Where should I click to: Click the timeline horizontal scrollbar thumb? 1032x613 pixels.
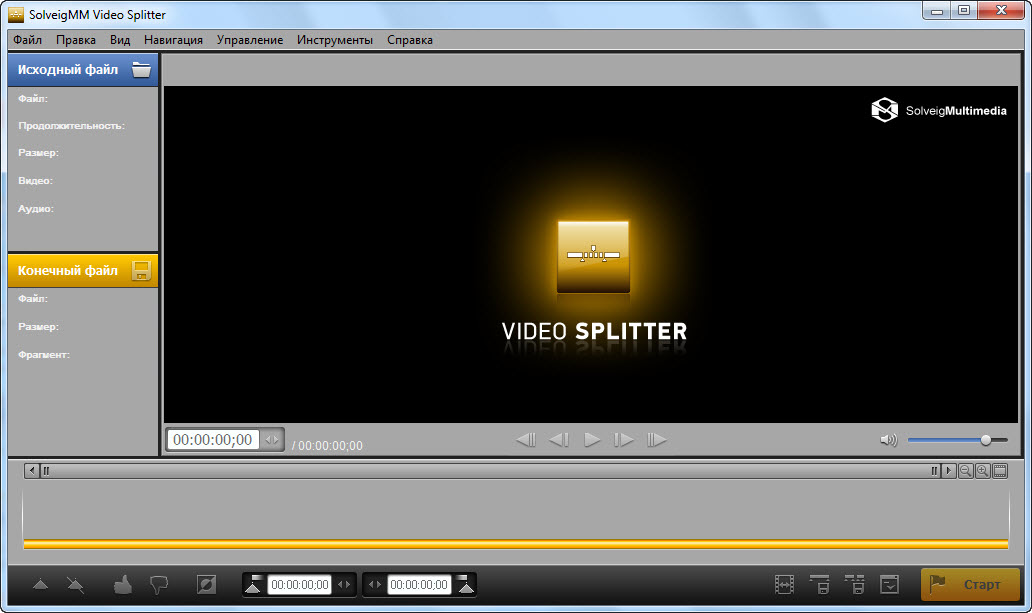click(x=490, y=471)
